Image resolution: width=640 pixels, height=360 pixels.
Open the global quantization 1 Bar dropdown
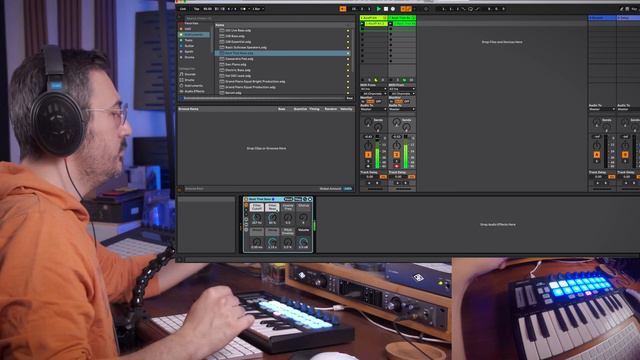click(x=258, y=9)
